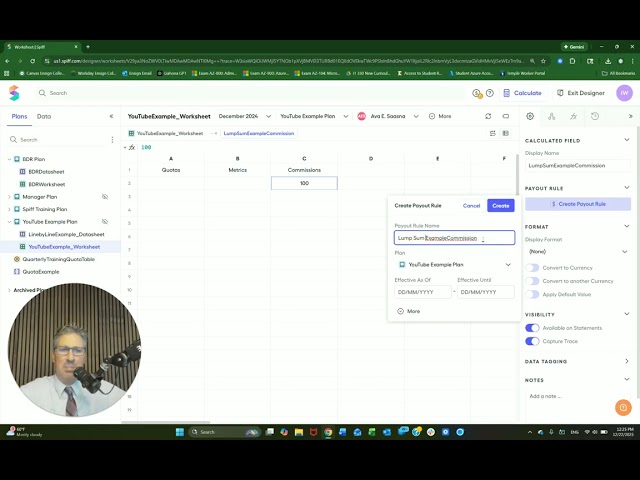
Task: Disable Available on Statements toggle
Action: click(x=532, y=328)
